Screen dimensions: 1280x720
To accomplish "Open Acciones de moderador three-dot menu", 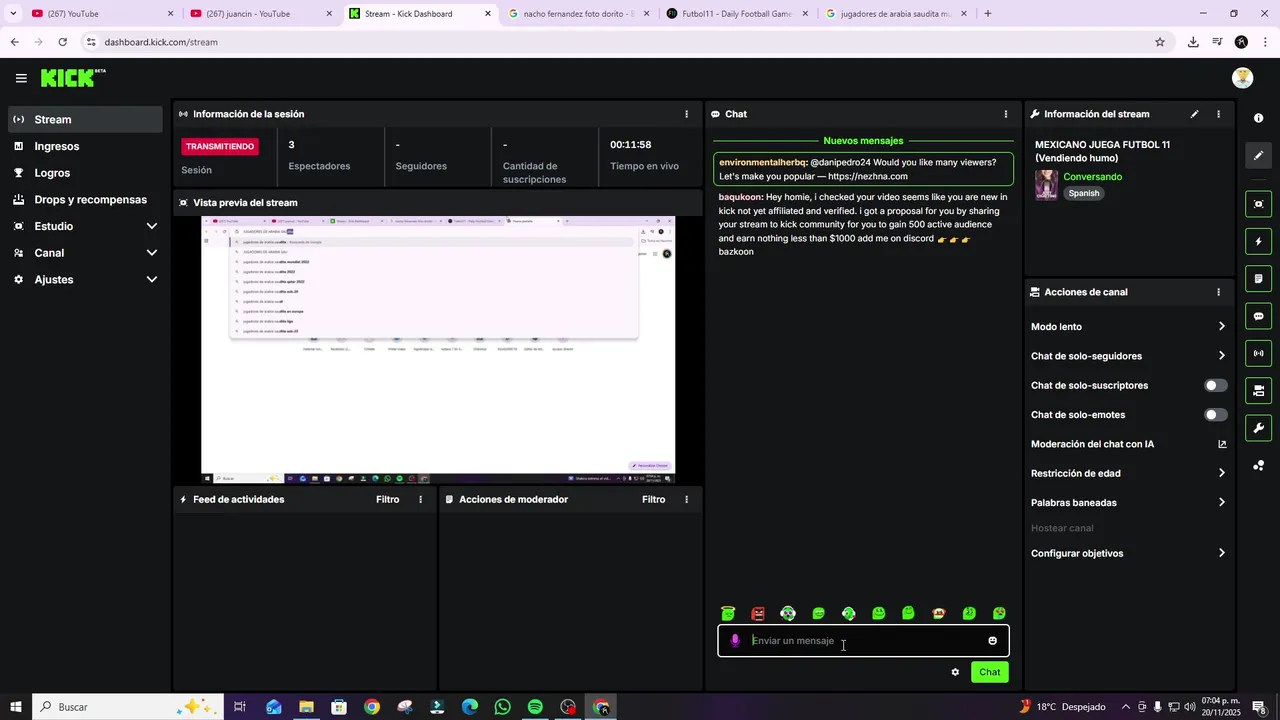I will point(686,499).
